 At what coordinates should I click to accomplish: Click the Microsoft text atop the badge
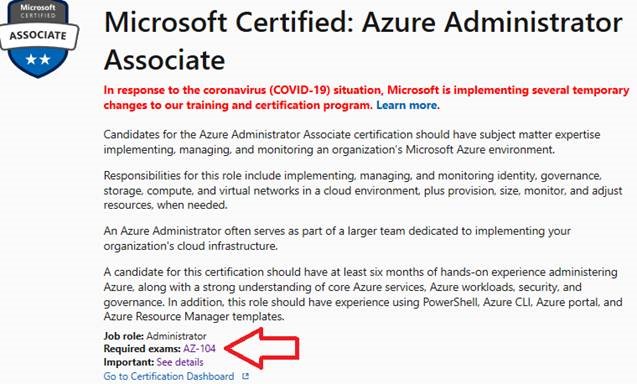[38, 7]
